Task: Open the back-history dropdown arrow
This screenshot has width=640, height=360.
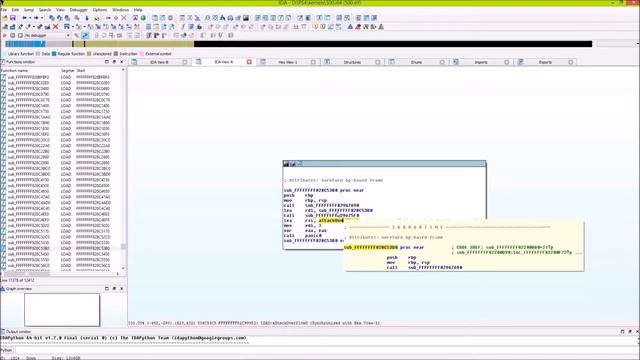Action: [30, 18]
